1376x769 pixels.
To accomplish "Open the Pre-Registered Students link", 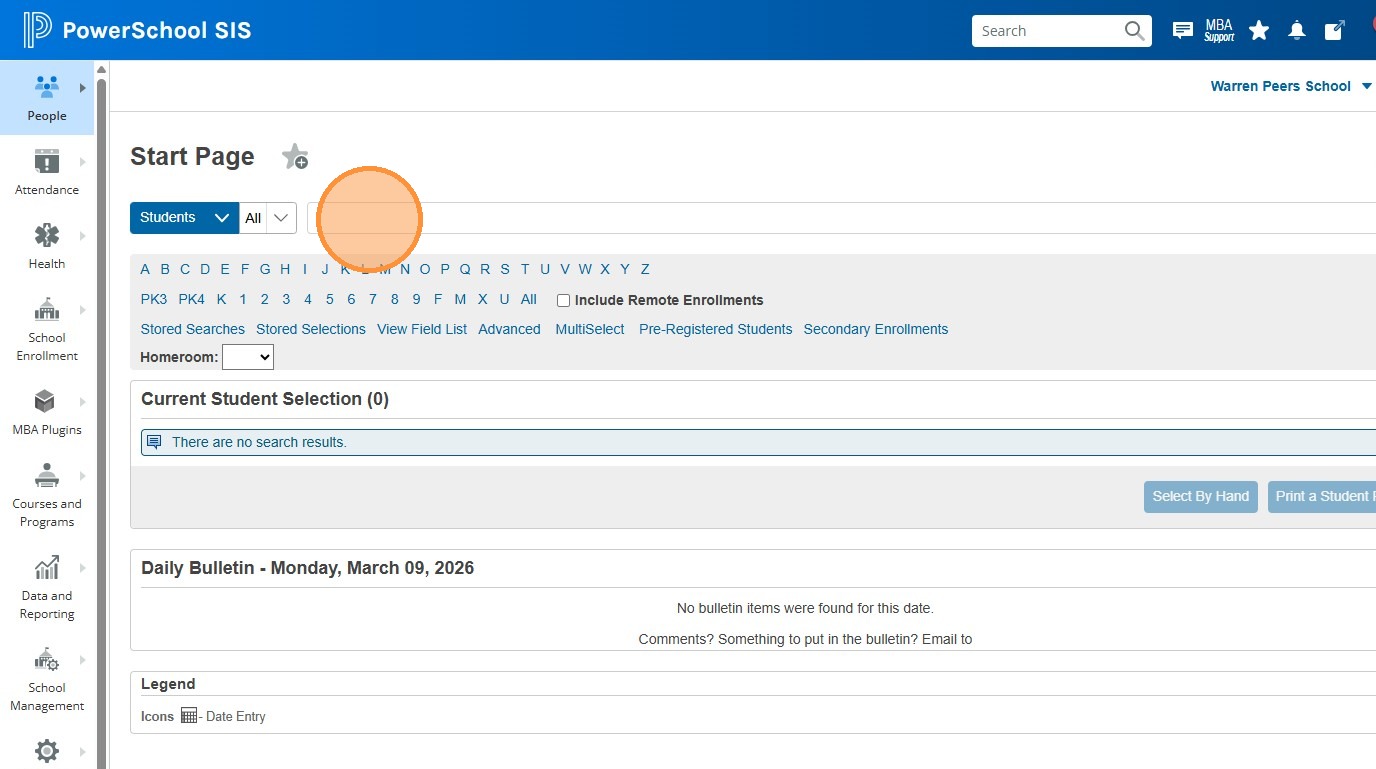I will tap(716, 329).
